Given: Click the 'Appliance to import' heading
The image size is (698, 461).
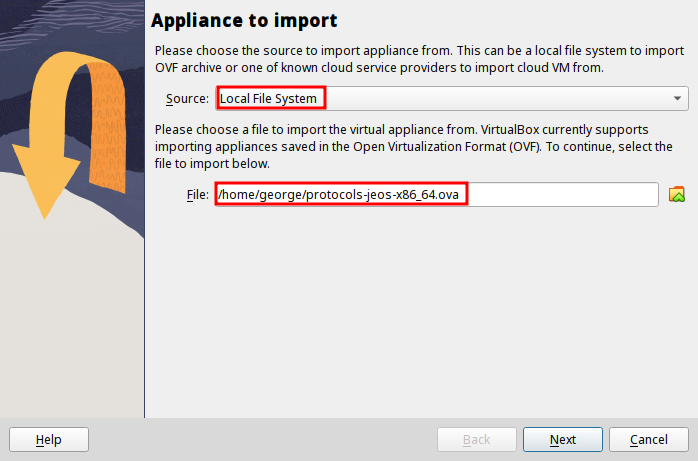Looking at the screenshot, I should point(244,20).
